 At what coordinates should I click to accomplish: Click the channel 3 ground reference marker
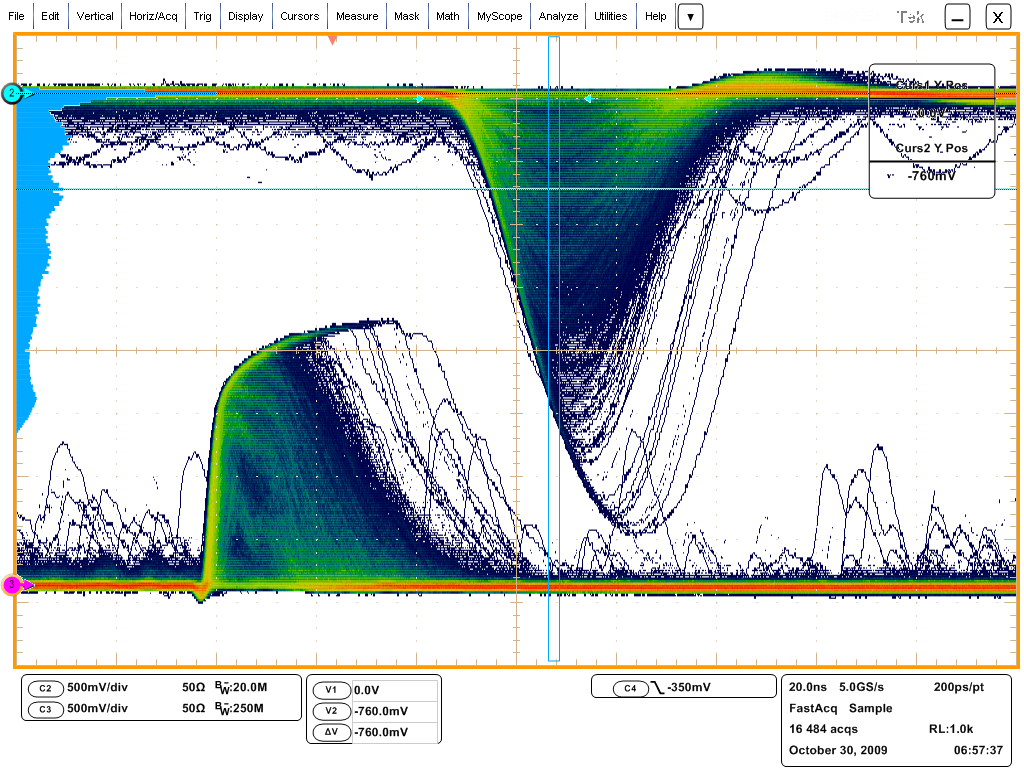tap(12, 585)
